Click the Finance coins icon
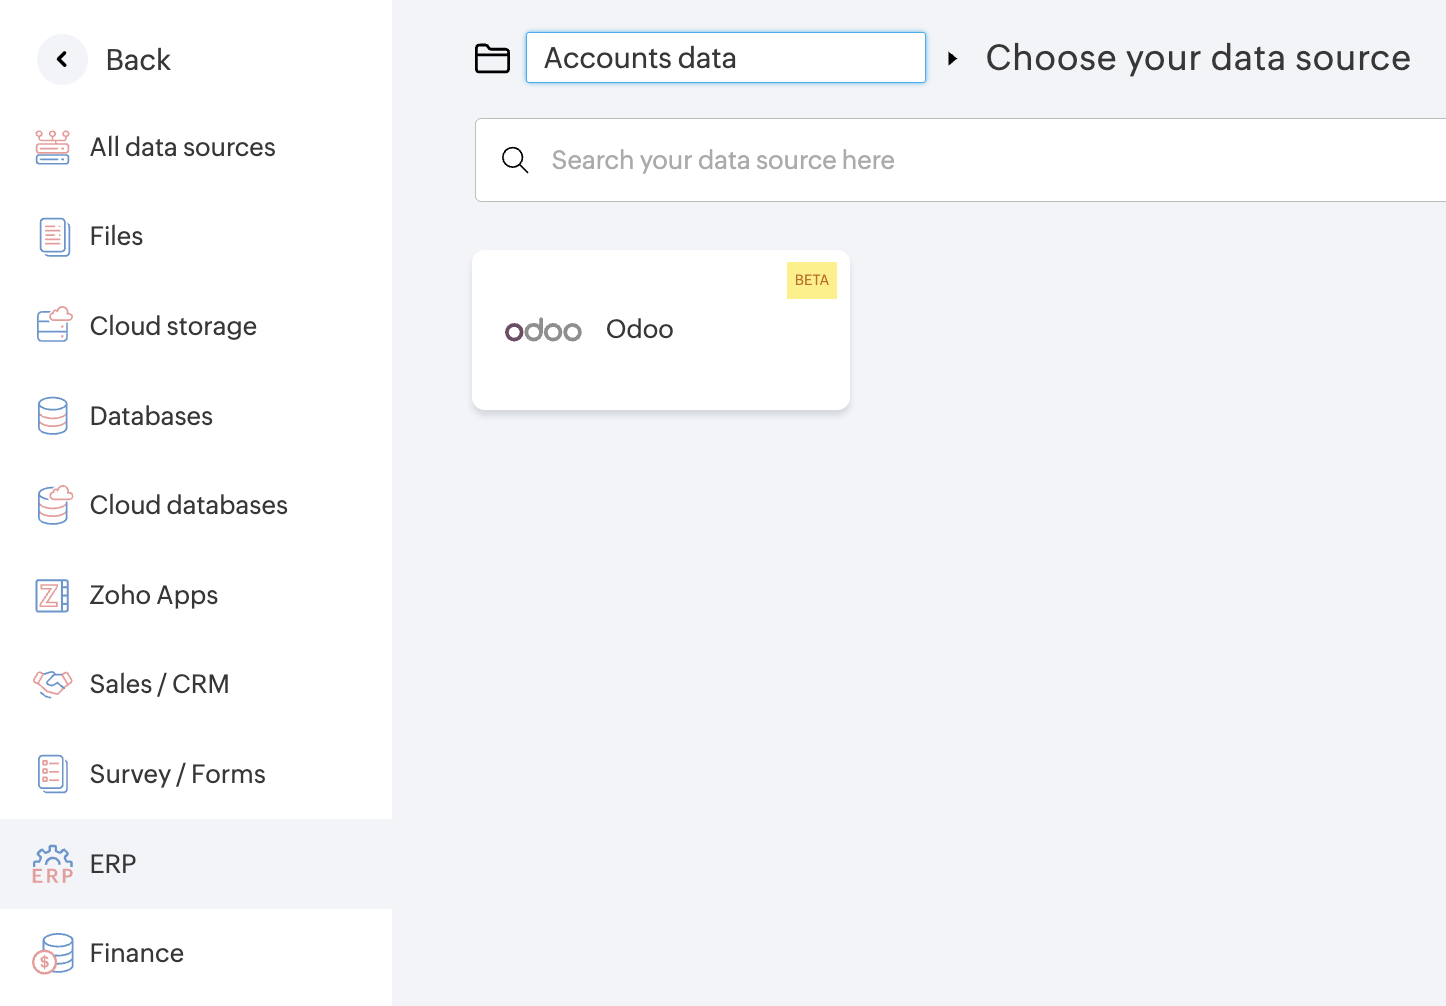 (x=53, y=954)
